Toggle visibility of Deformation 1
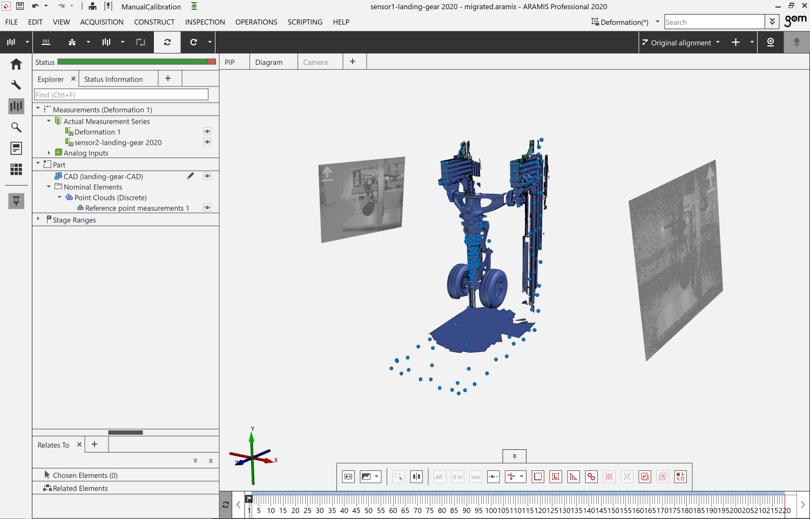The image size is (810, 519). (x=207, y=132)
